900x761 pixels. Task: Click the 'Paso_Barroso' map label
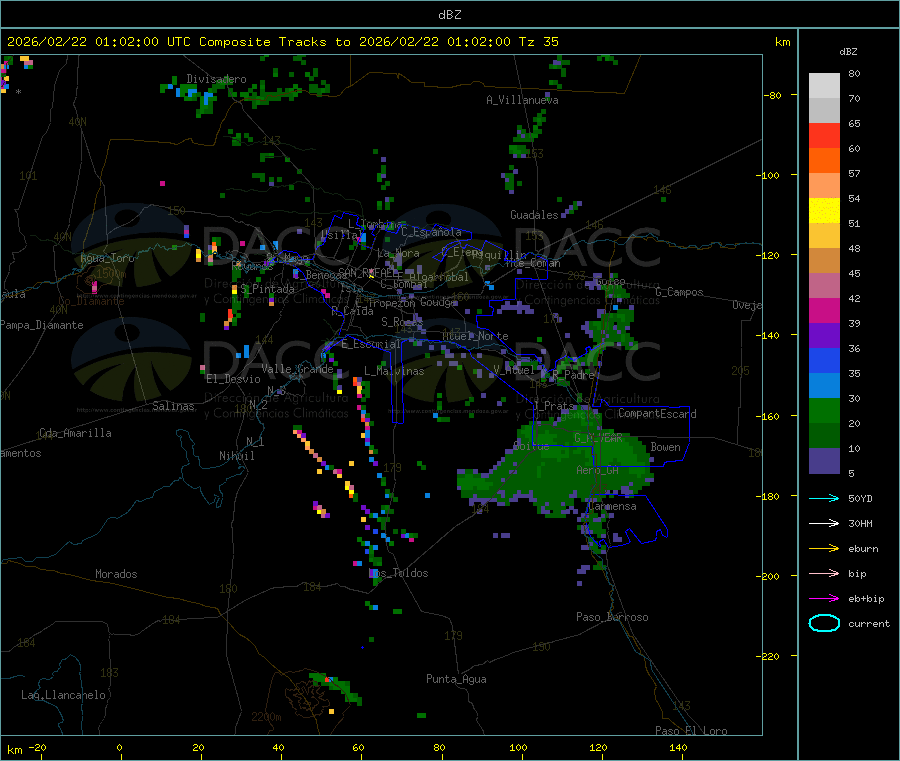[612, 617]
